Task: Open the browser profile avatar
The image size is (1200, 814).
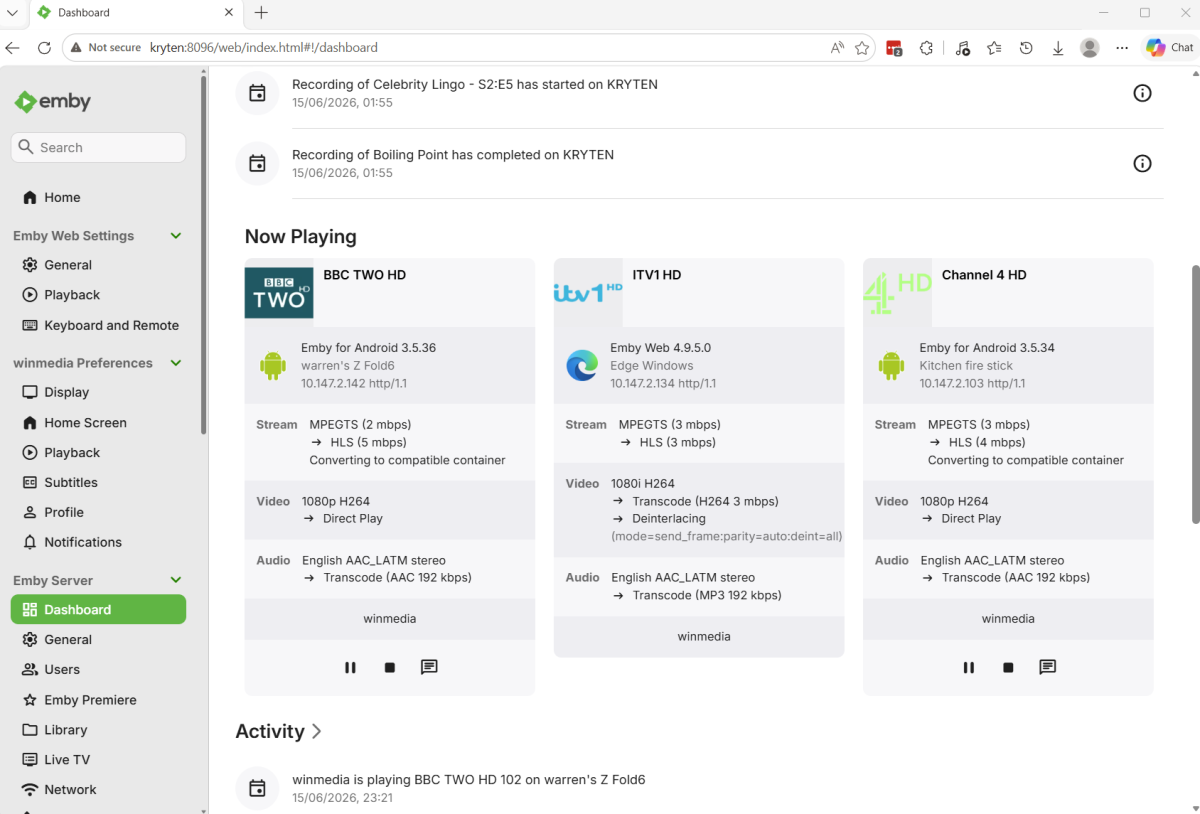Action: pyautogui.click(x=1090, y=47)
